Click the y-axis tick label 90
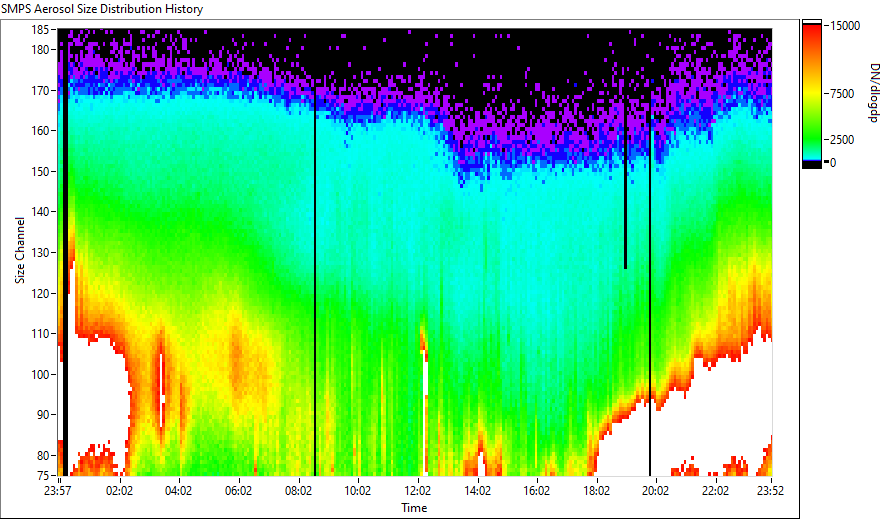This screenshot has width=884, height=519. point(43,415)
